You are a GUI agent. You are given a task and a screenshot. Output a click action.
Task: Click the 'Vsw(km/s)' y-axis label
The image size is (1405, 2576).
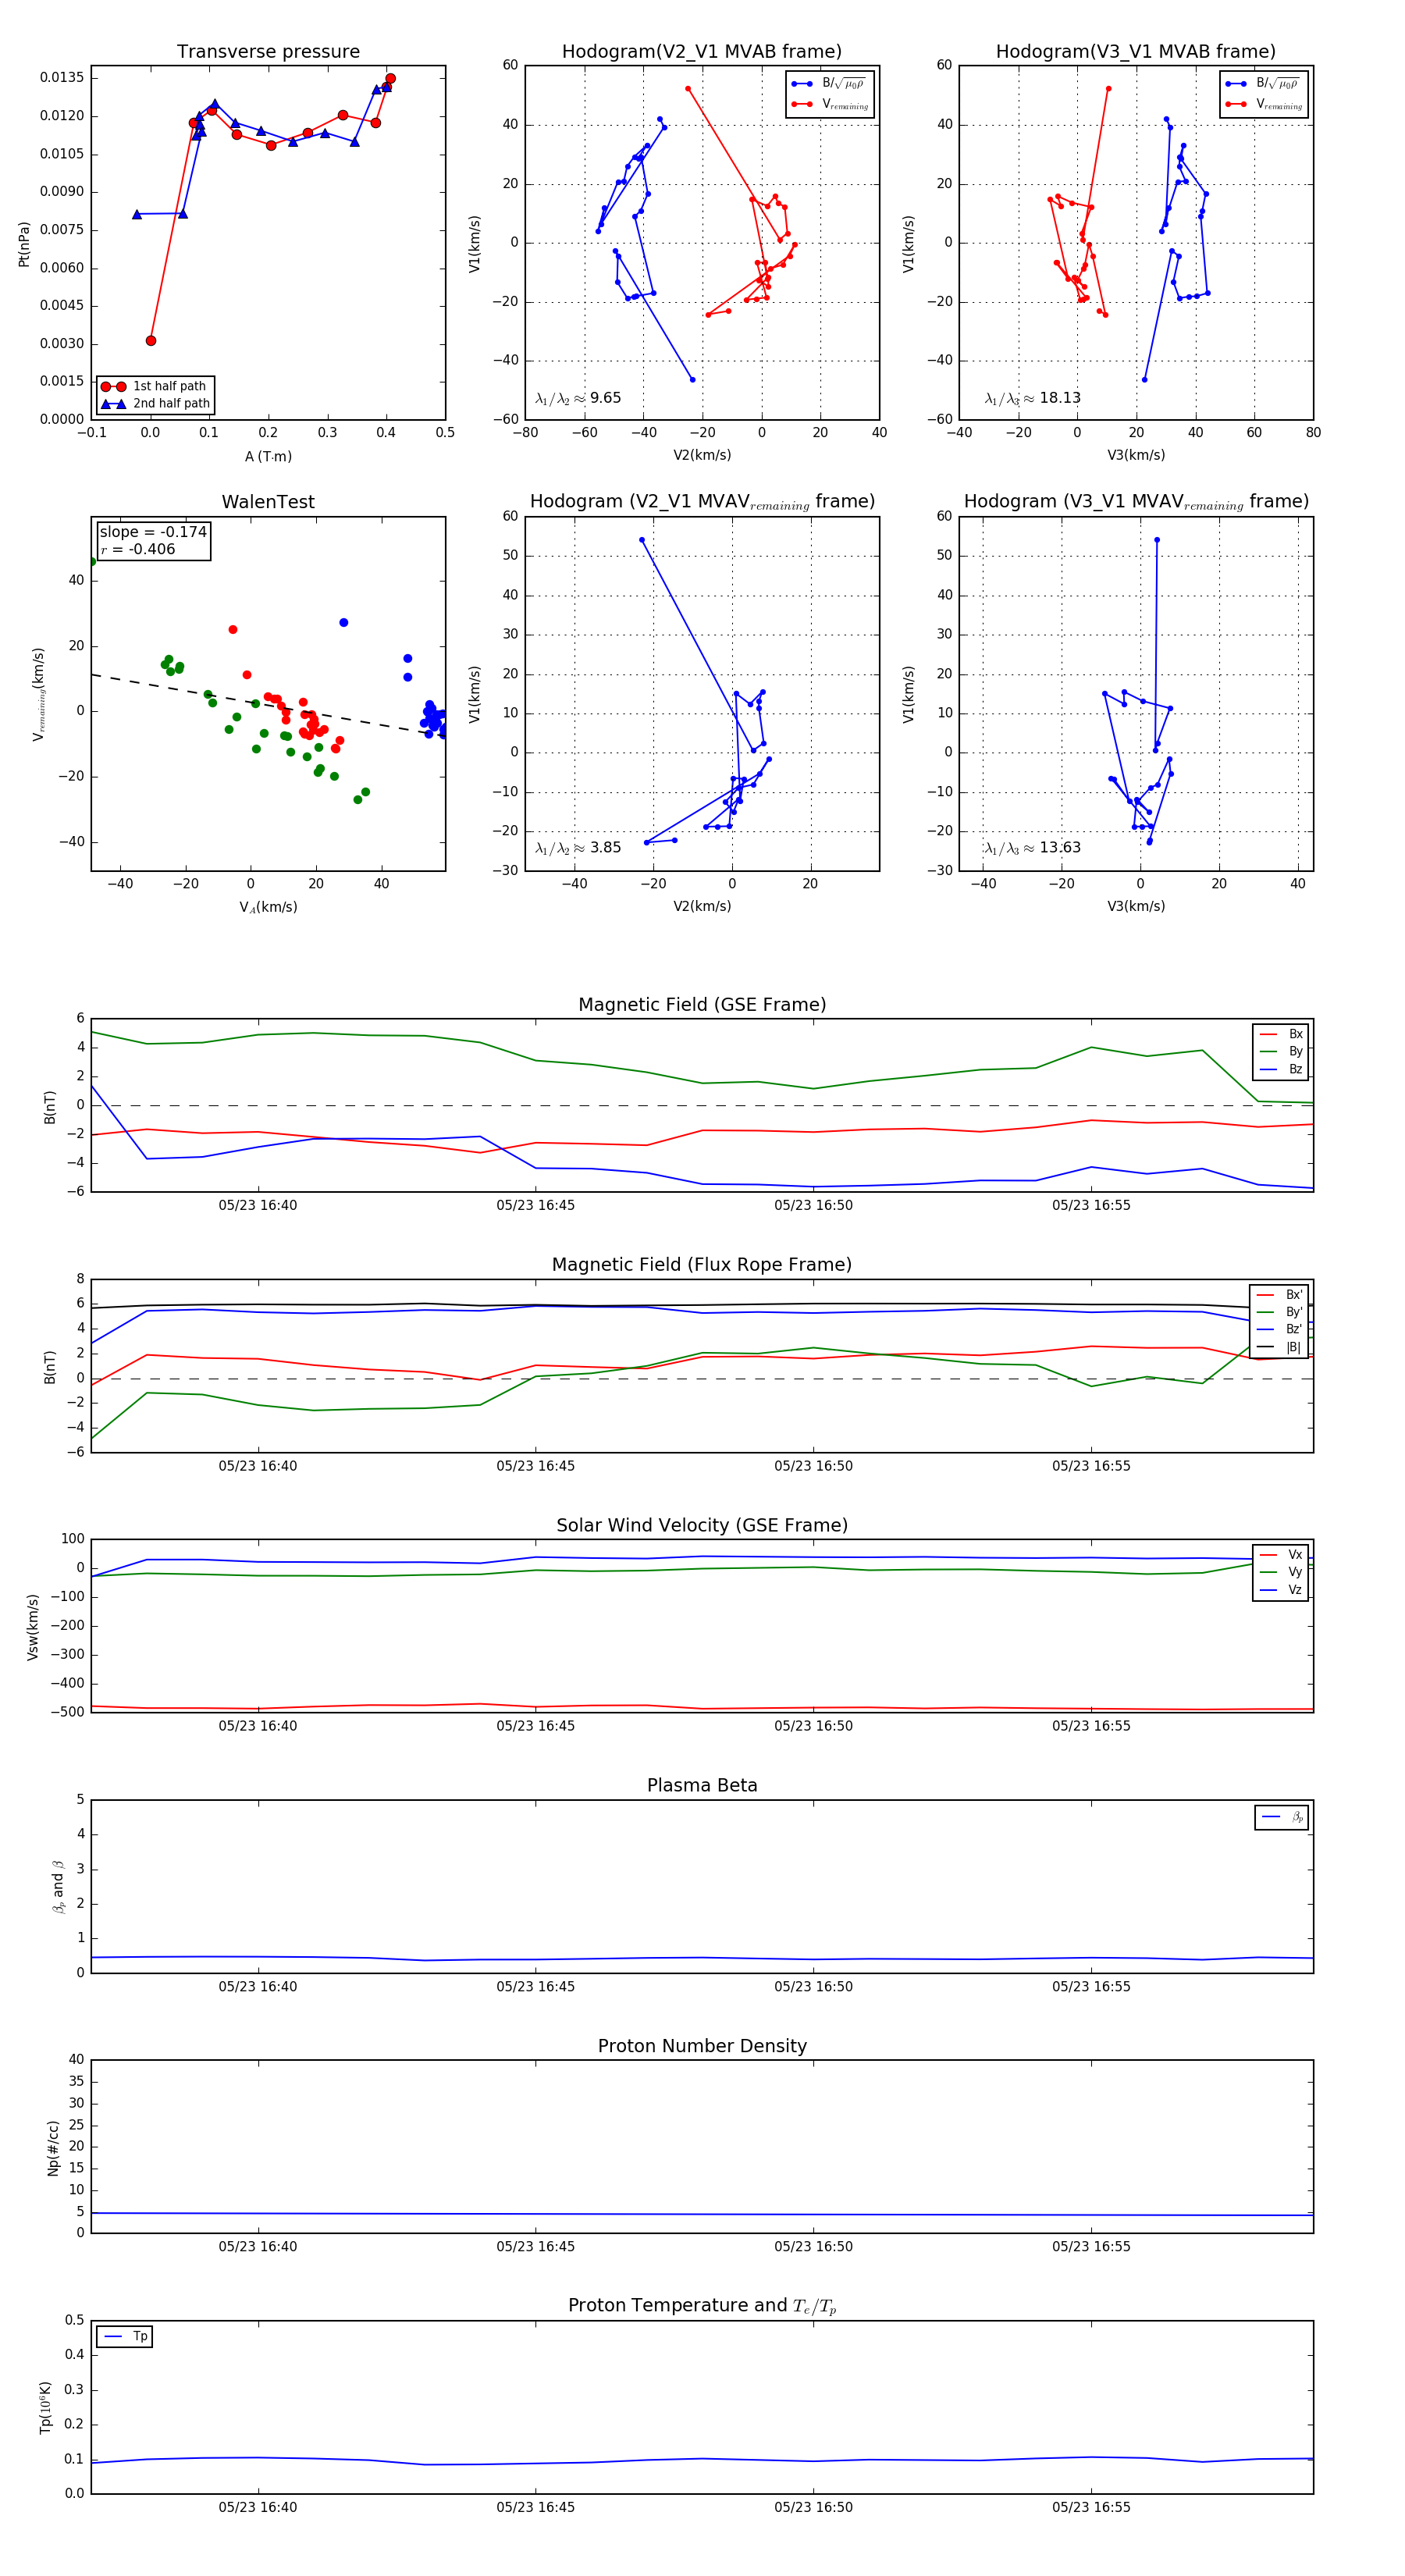pos(32,1626)
